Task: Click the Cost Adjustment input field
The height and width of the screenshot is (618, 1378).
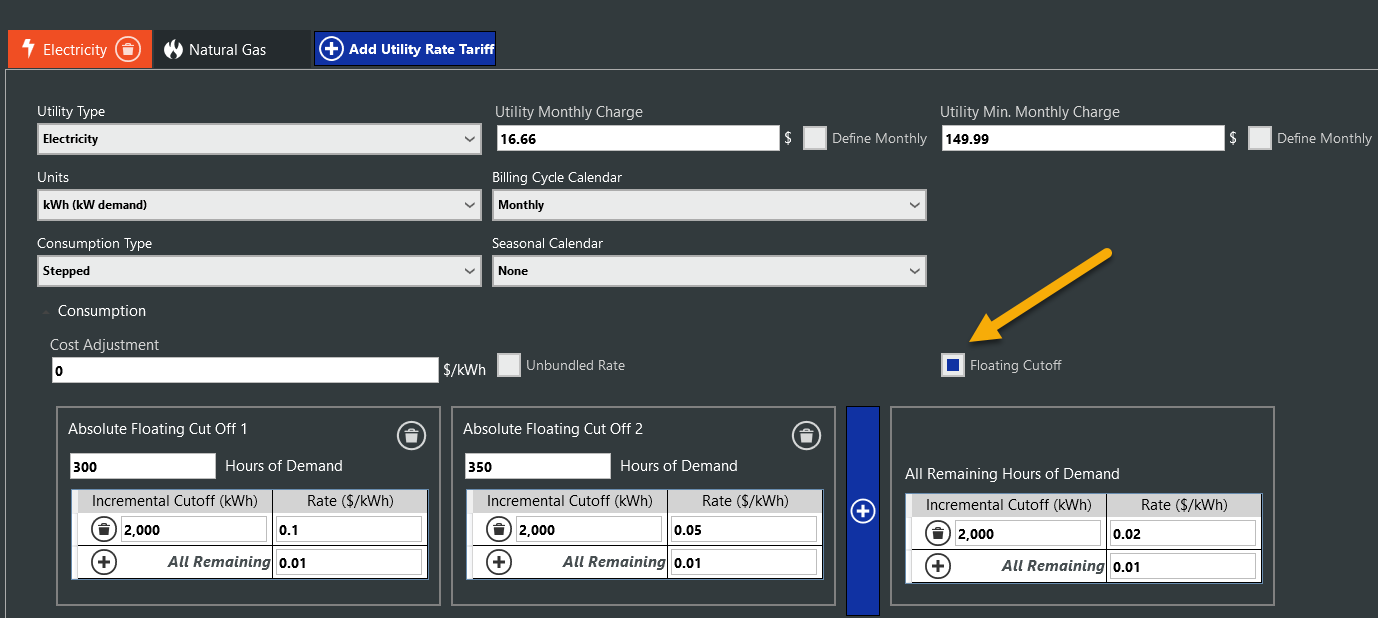Action: click(x=245, y=370)
